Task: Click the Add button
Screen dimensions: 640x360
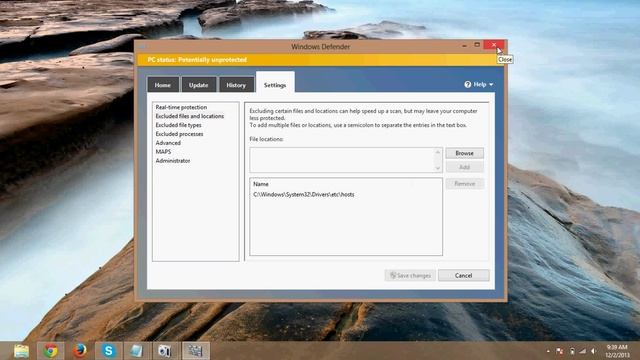Action: tap(464, 167)
